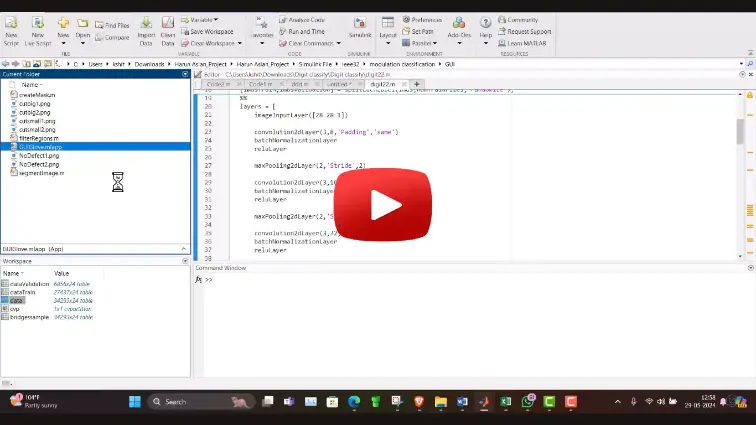Expand the Current Folder panel actions menu
756x425 pixels.
(x=184, y=74)
